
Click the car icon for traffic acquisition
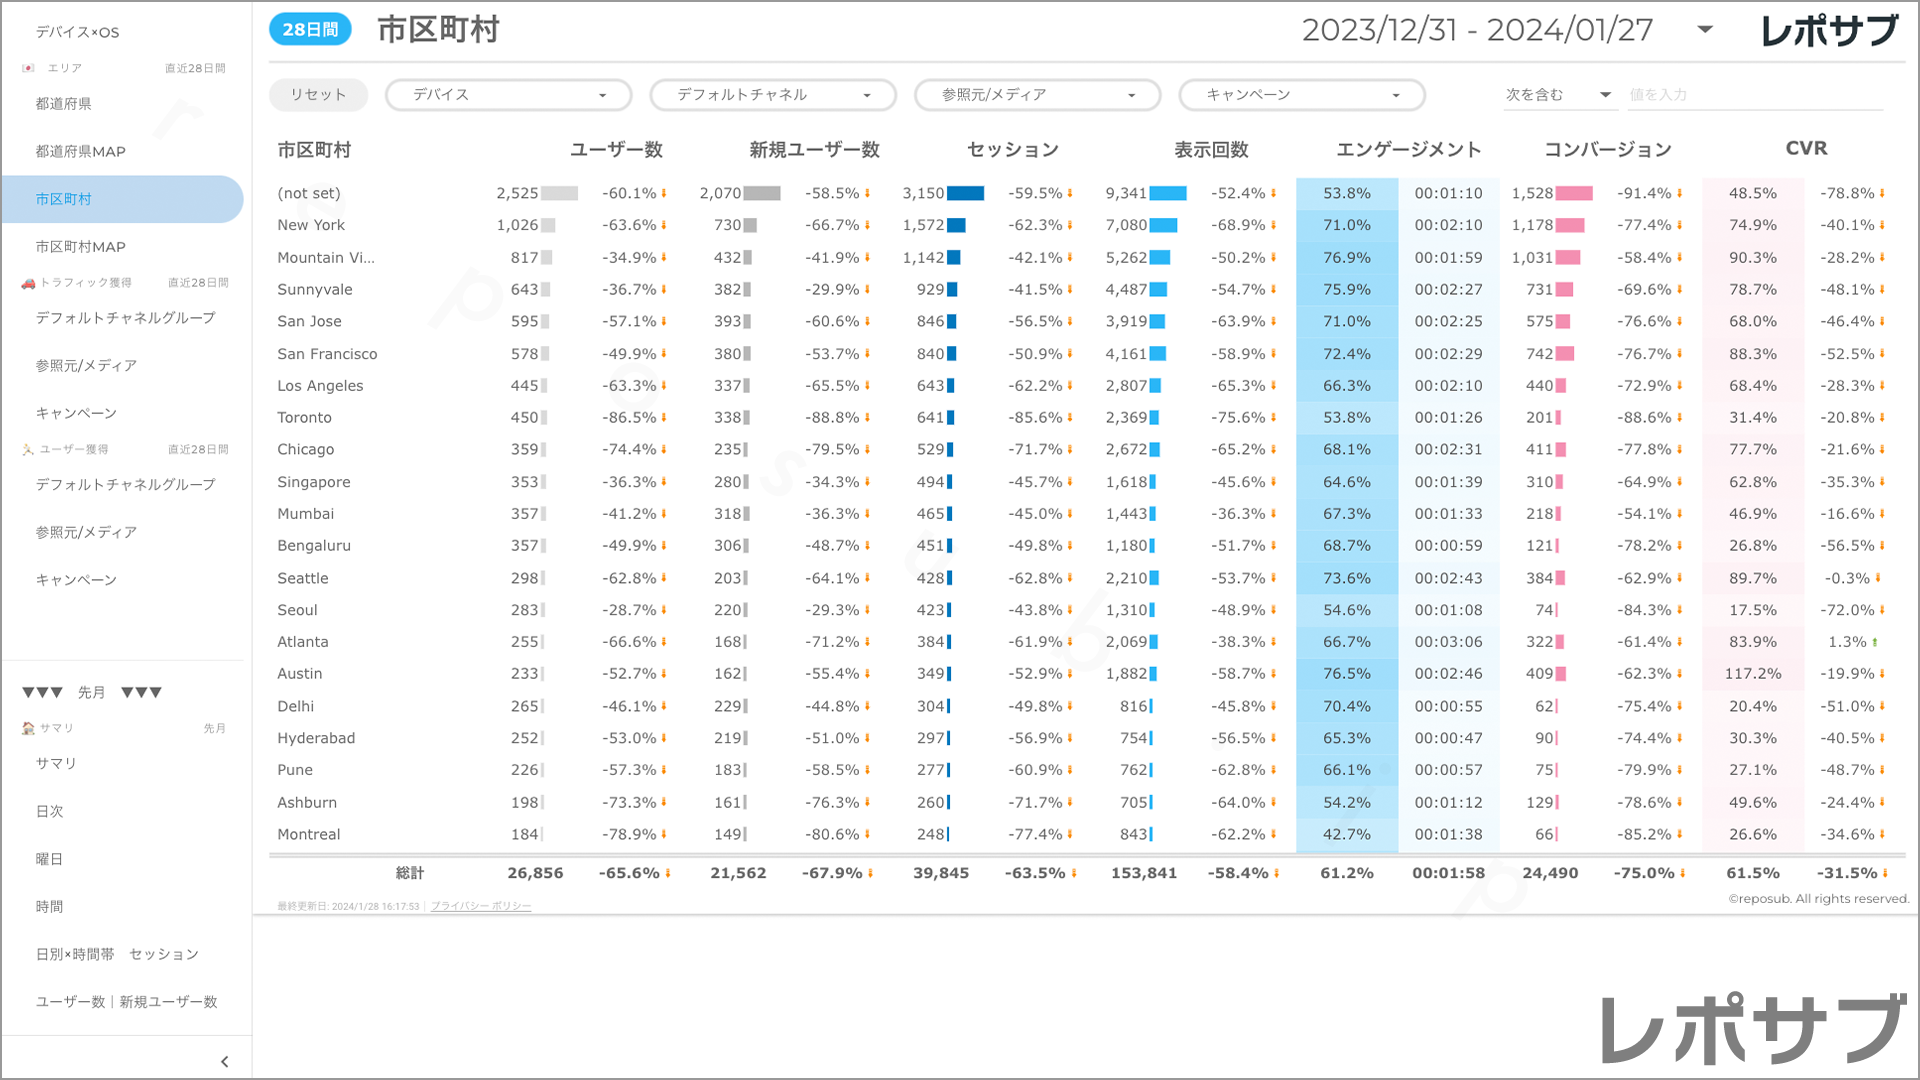(28, 283)
